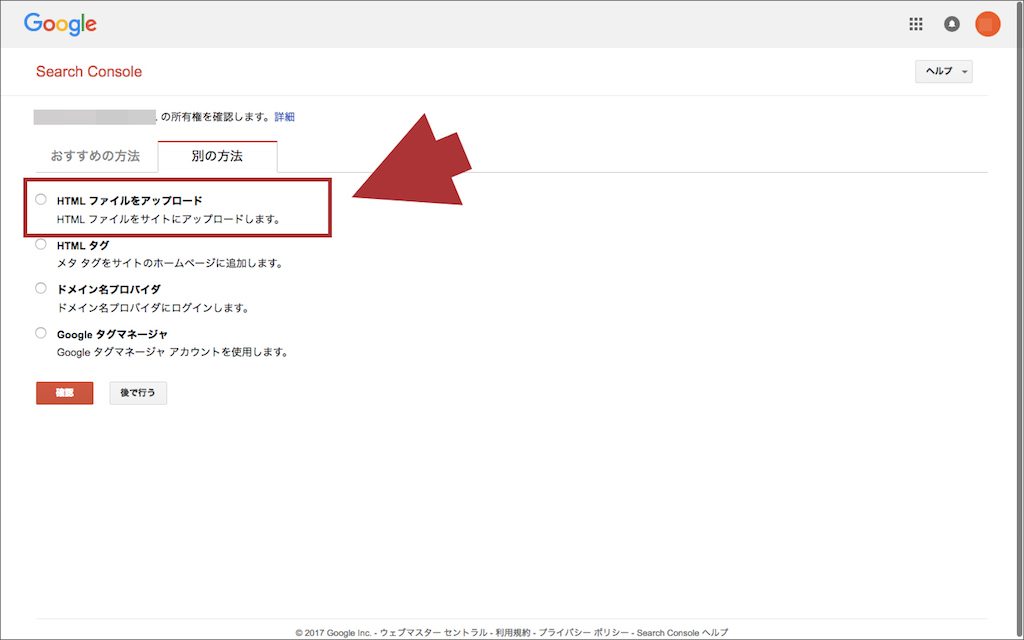
Task: Click the HTML タグ option label
Action: (83, 246)
